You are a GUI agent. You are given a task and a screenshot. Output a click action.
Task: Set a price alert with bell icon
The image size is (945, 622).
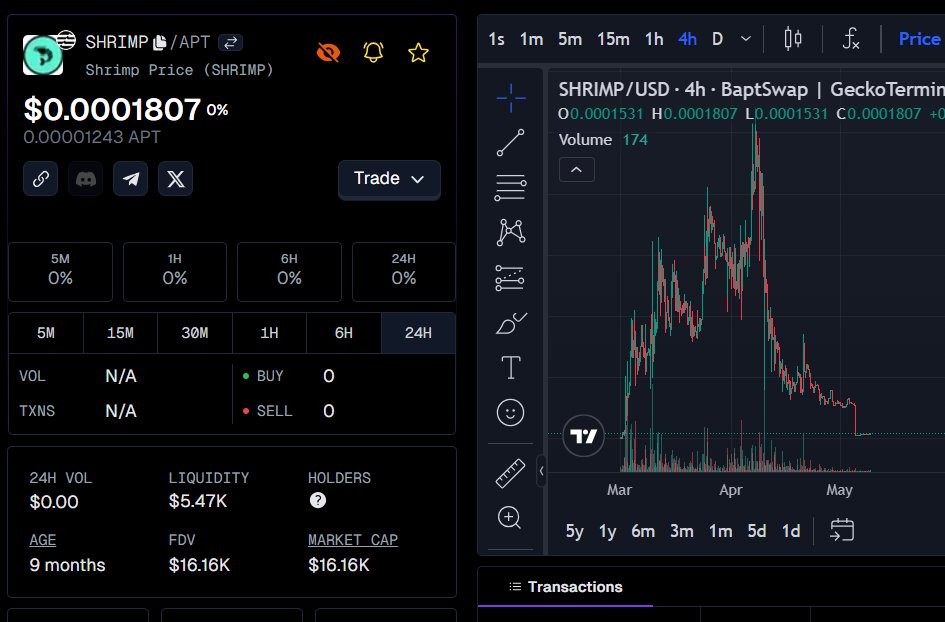point(374,52)
